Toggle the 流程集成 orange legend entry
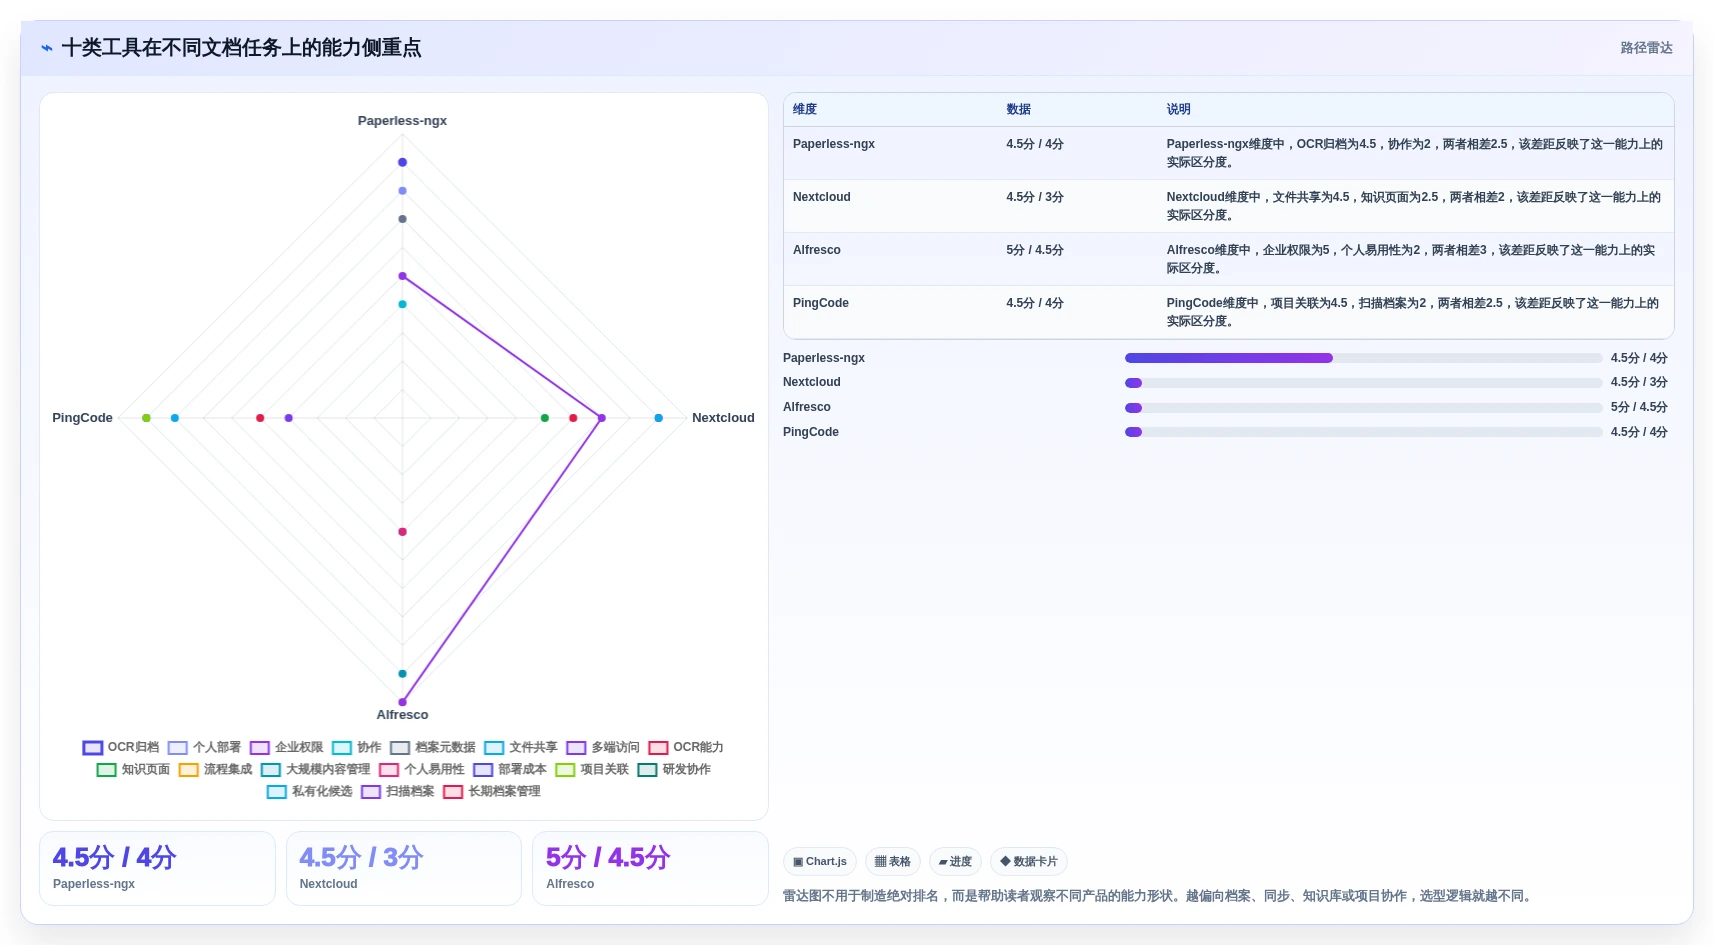The width and height of the screenshot is (1714, 945). [216, 769]
